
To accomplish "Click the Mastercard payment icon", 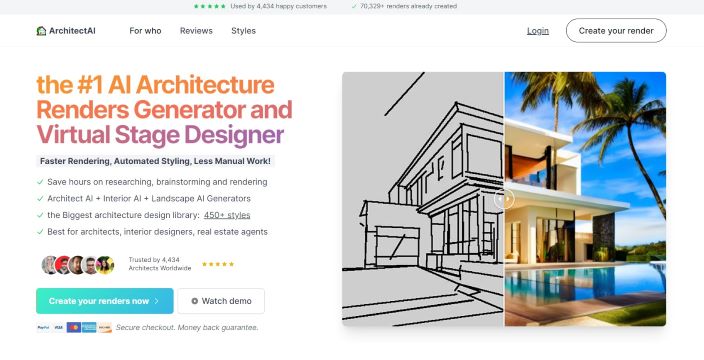I will [x=74, y=328].
